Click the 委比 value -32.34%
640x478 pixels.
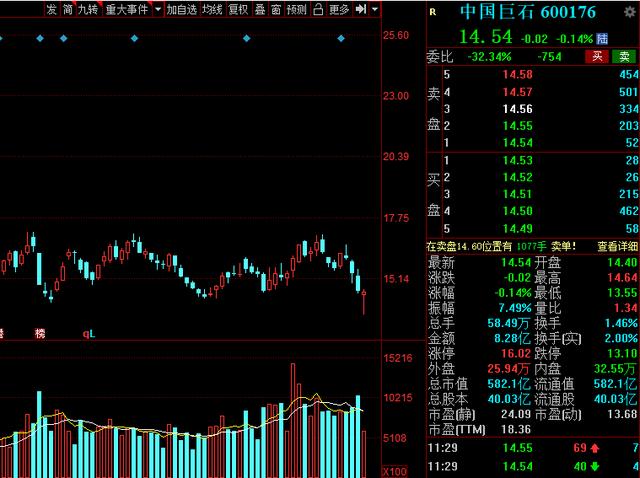(x=489, y=57)
